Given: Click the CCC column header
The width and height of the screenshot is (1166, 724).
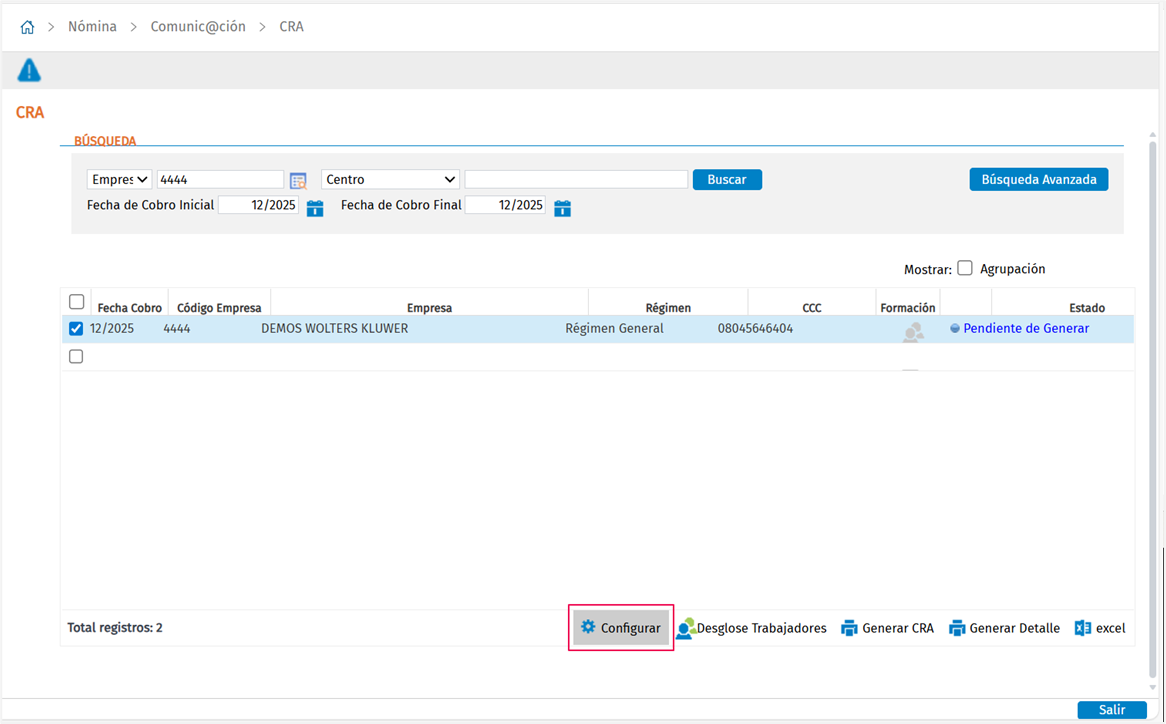Looking at the screenshot, I should pos(812,308).
